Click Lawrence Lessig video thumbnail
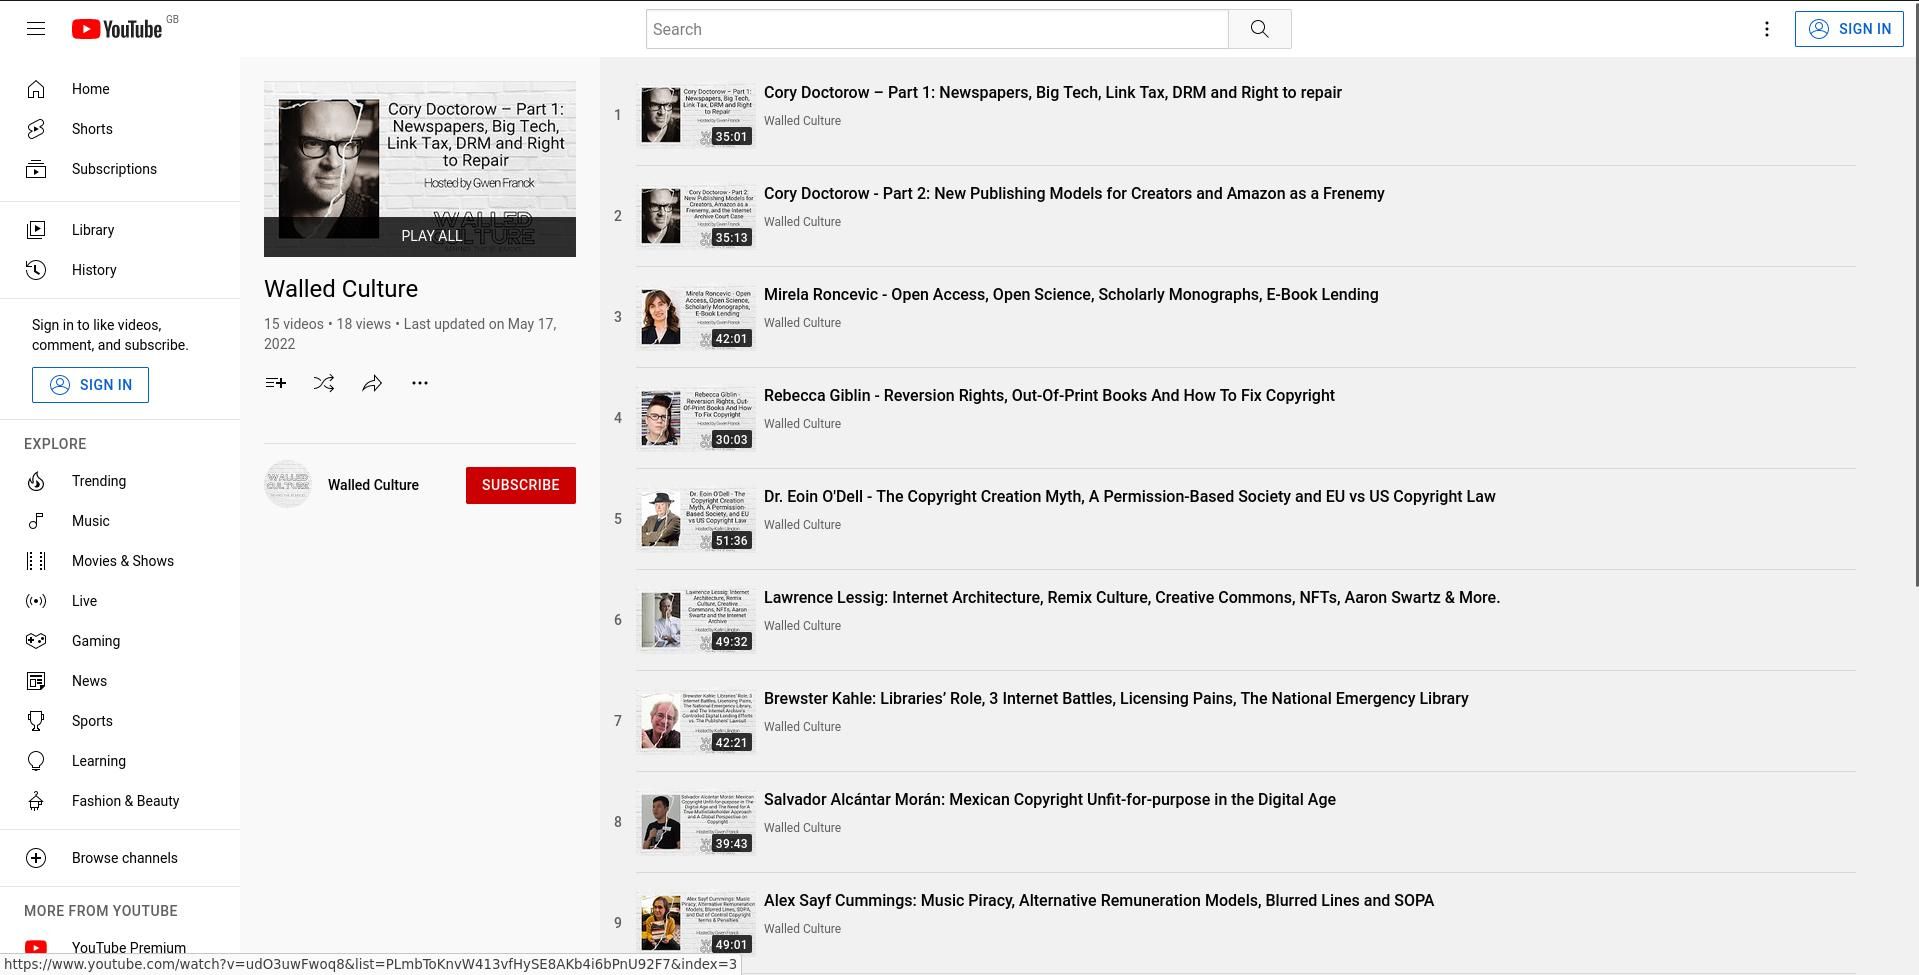Screen dimensions: 1919x975 pyautogui.click(x=697, y=620)
